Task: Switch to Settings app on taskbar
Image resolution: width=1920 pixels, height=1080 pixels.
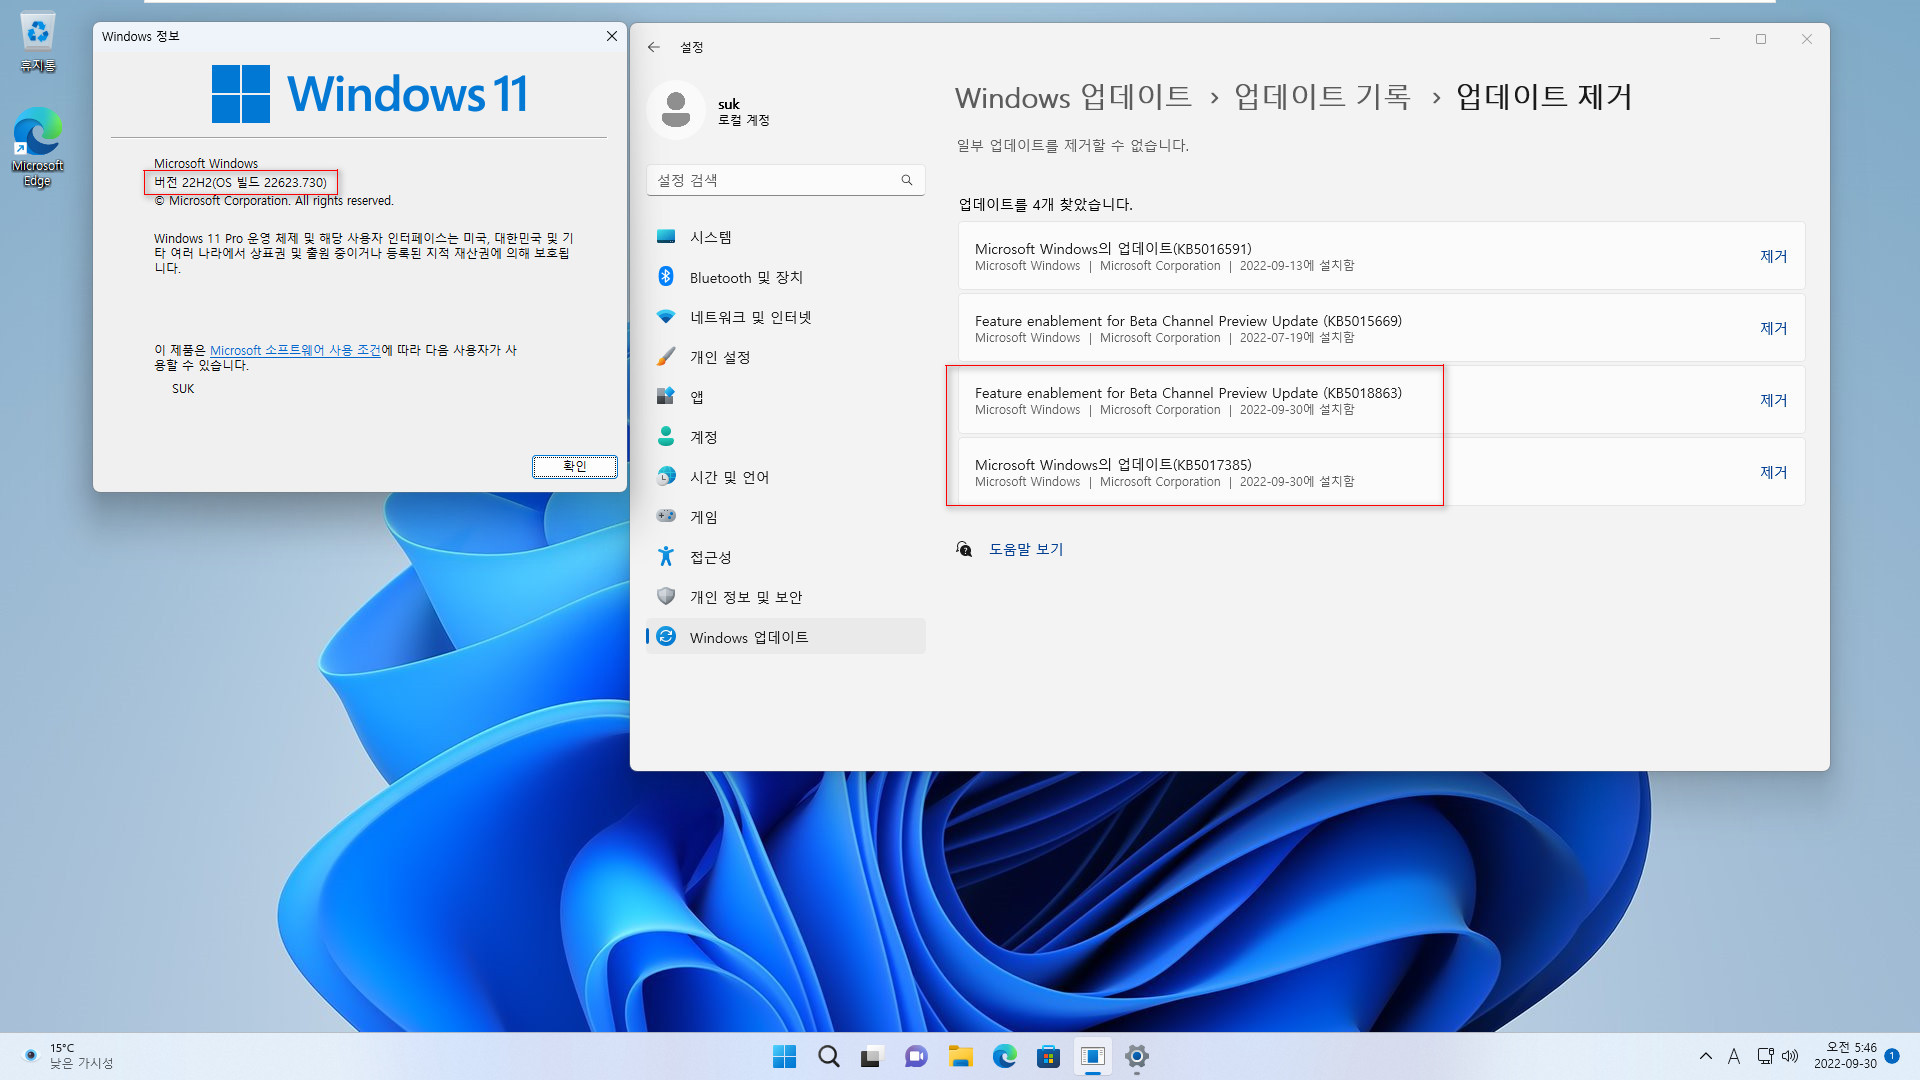Action: (1137, 1056)
